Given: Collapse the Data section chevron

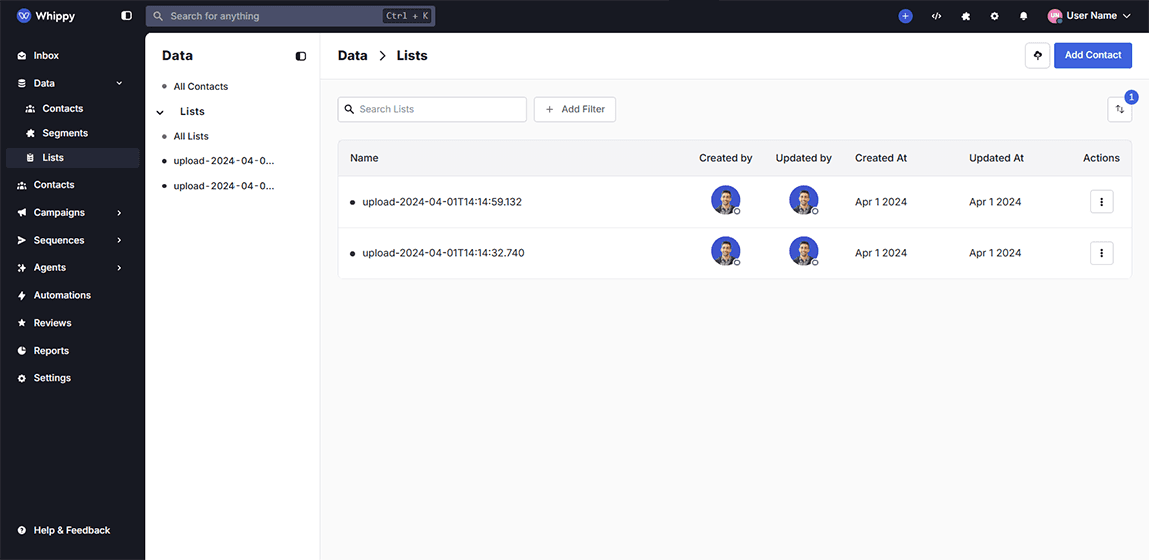Looking at the screenshot, I should [119, 84].
